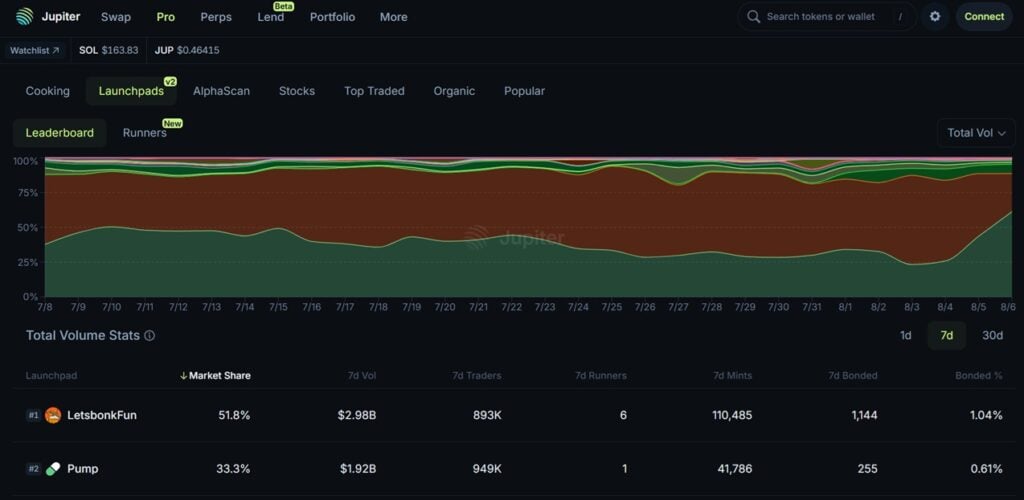This screenshot has height=500, width=1024.
Task: Open Portfolio
Action: tap(332, 17)
